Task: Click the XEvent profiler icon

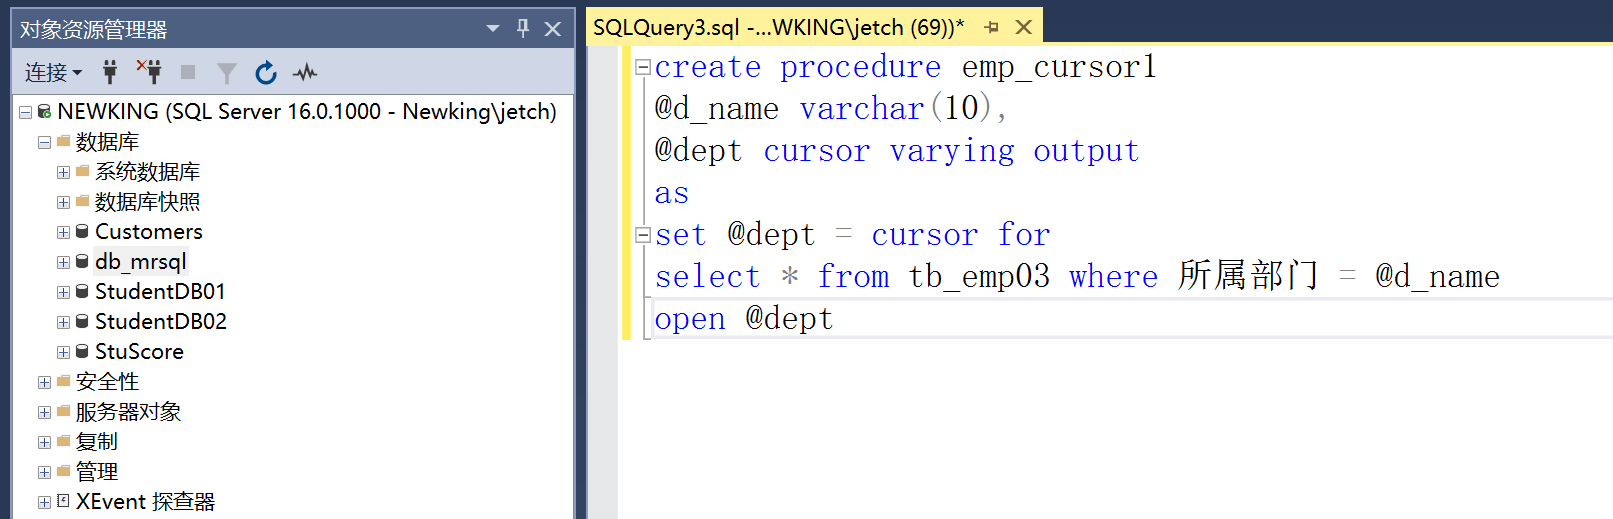Action: (x=63, y=501)
